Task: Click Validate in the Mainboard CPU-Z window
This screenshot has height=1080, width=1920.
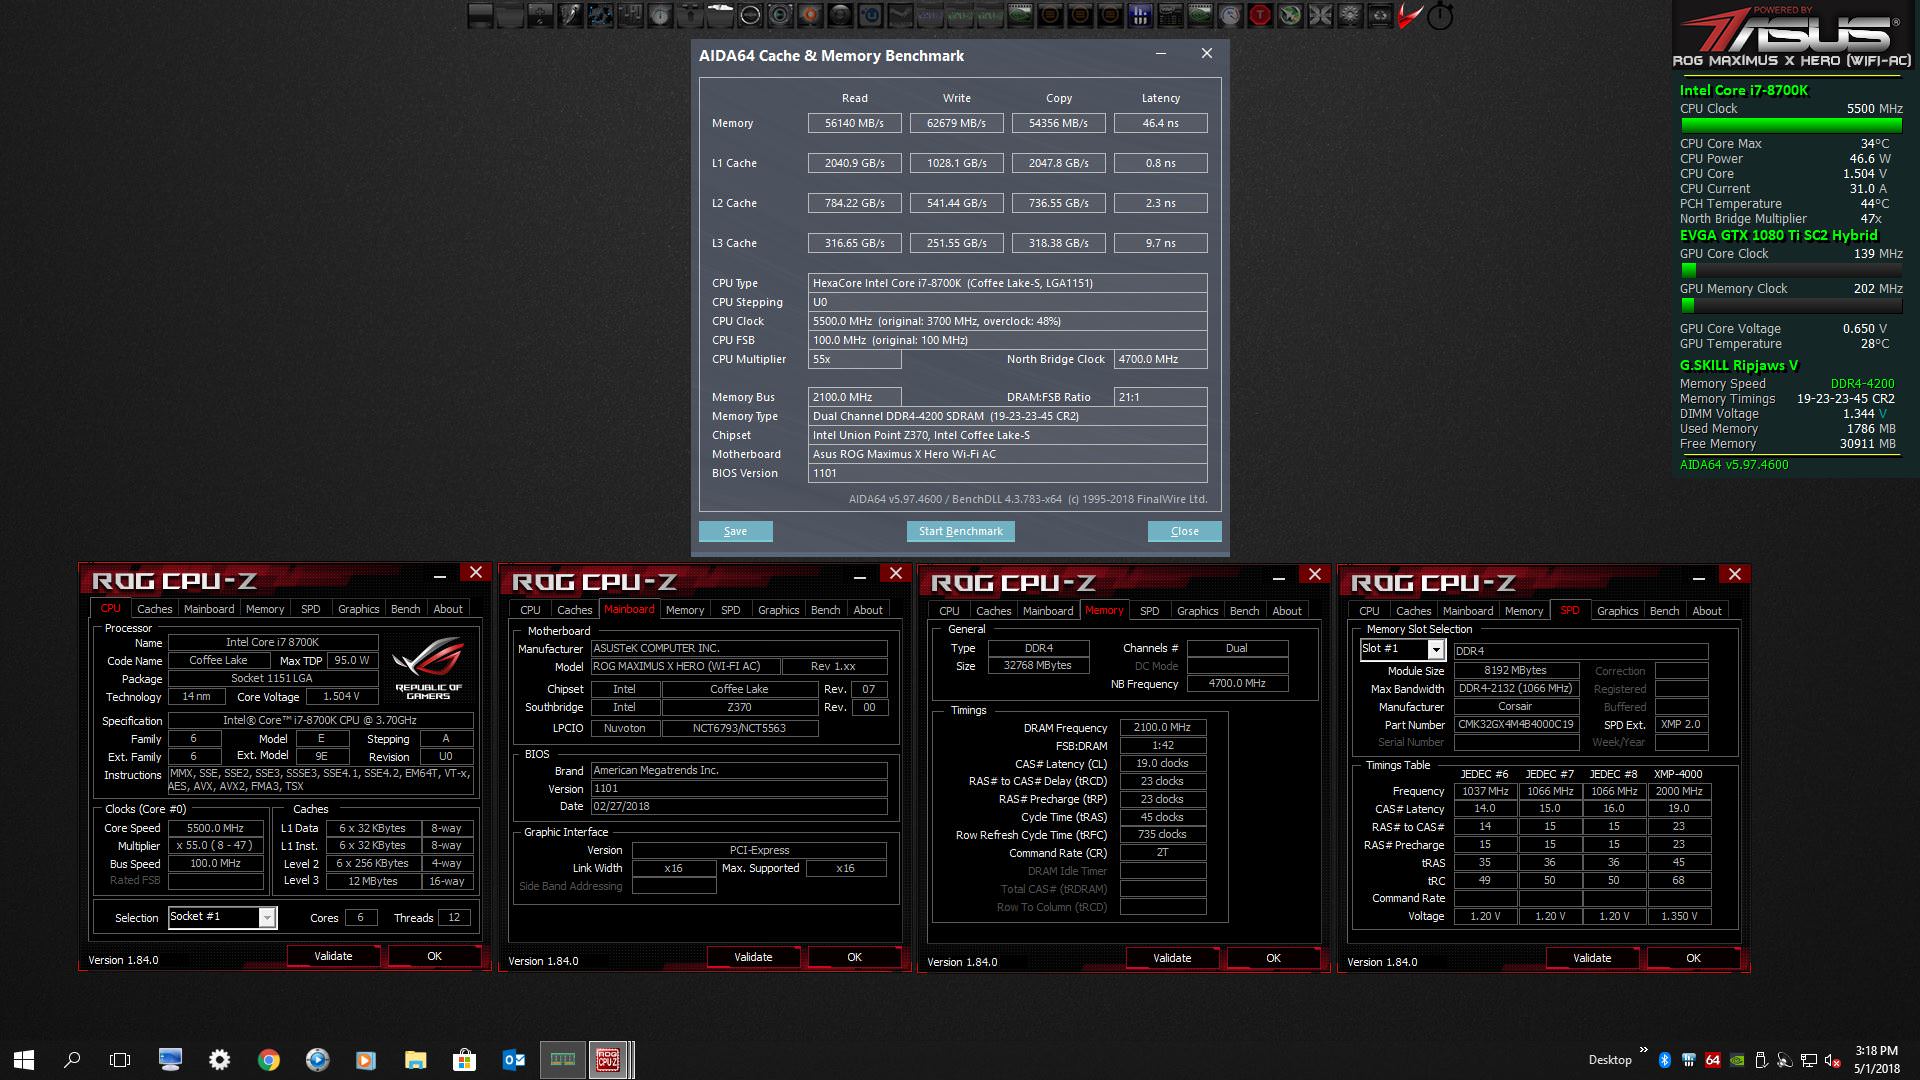Action: tap(752, 957)
